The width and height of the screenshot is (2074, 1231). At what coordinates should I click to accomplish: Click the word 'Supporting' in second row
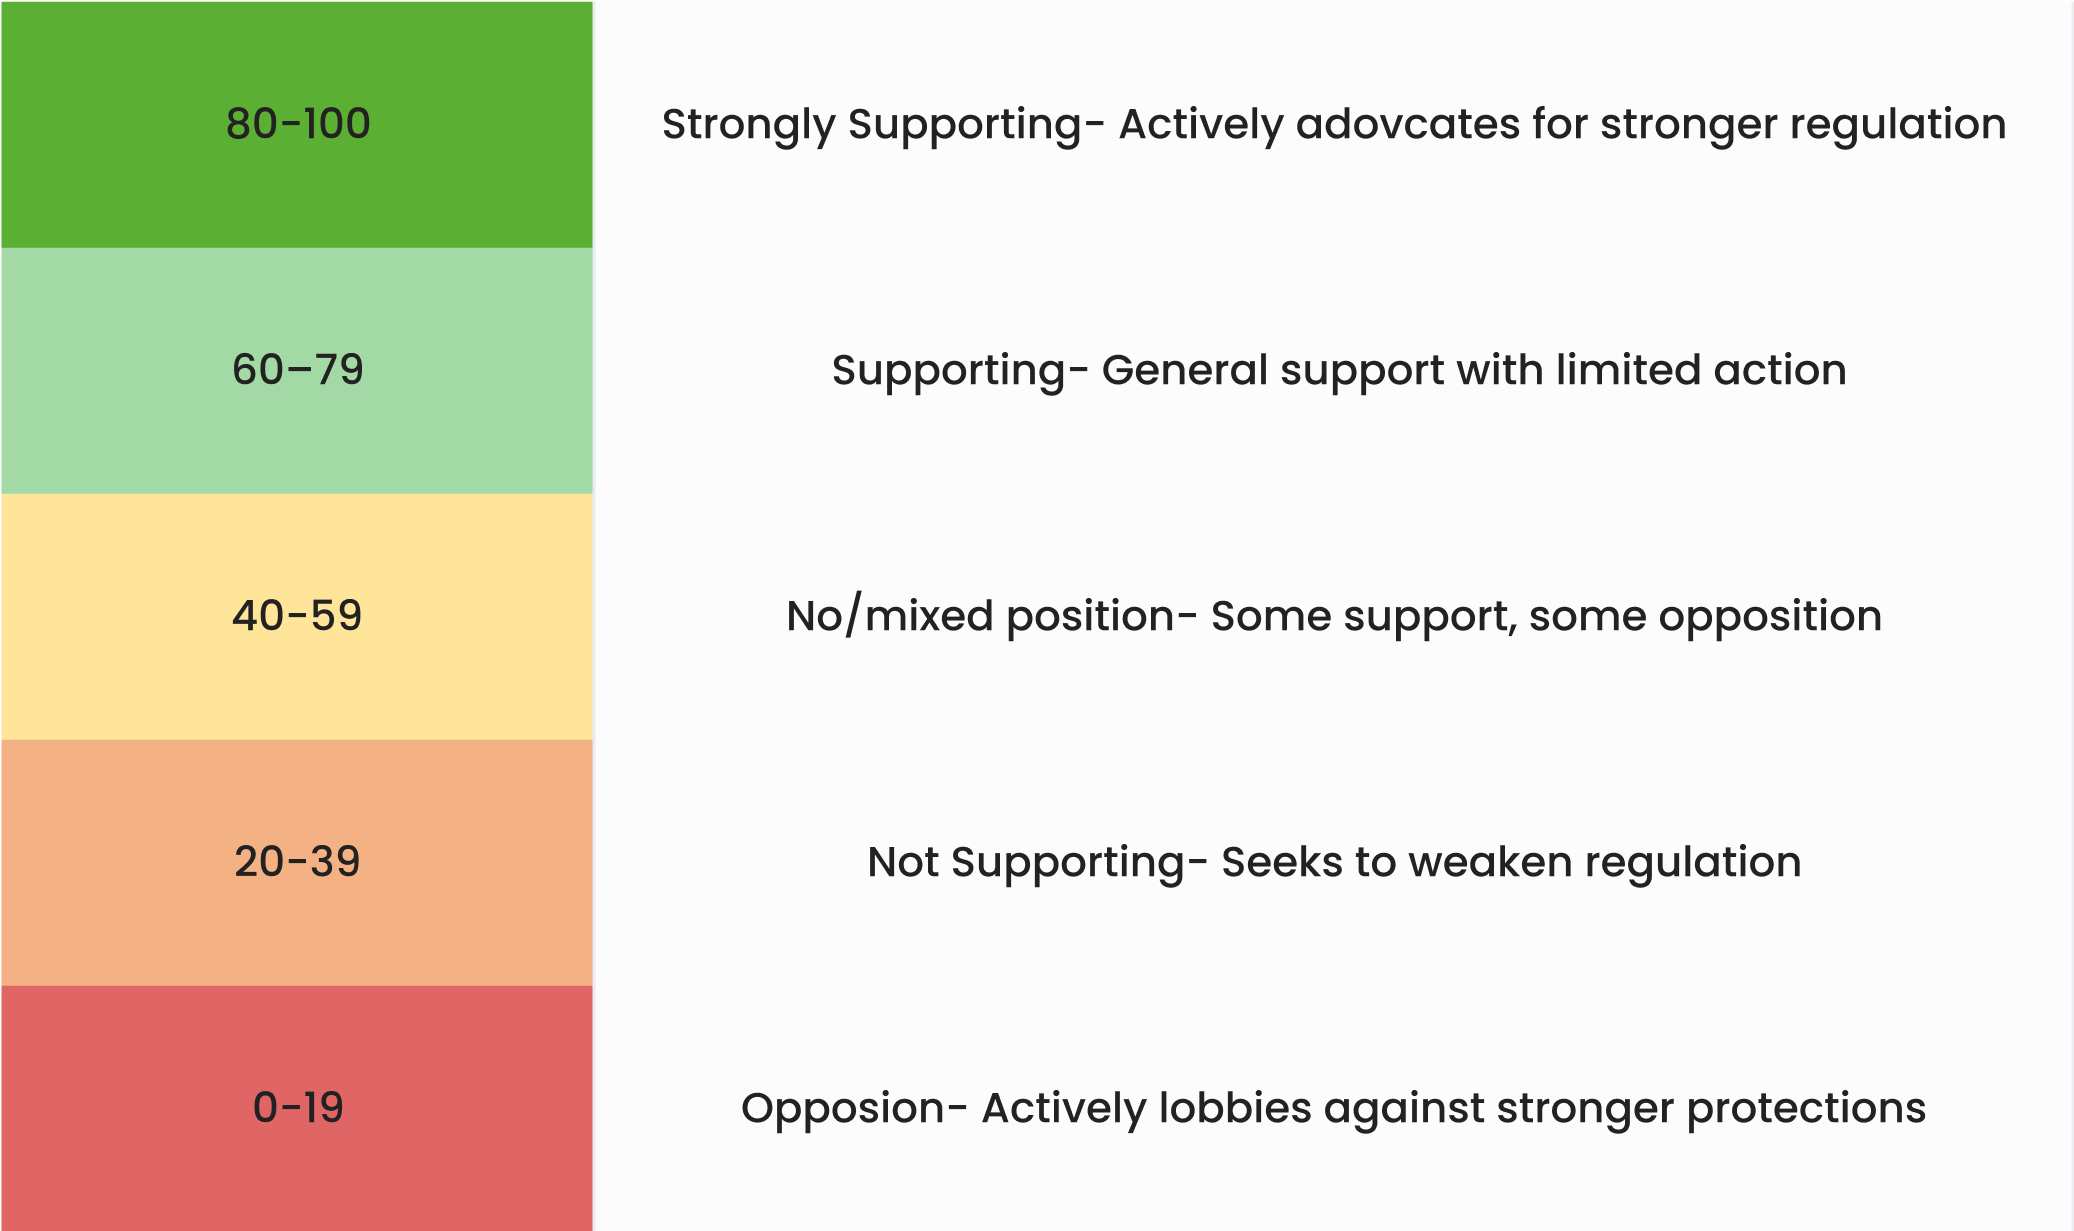(948, 372)
